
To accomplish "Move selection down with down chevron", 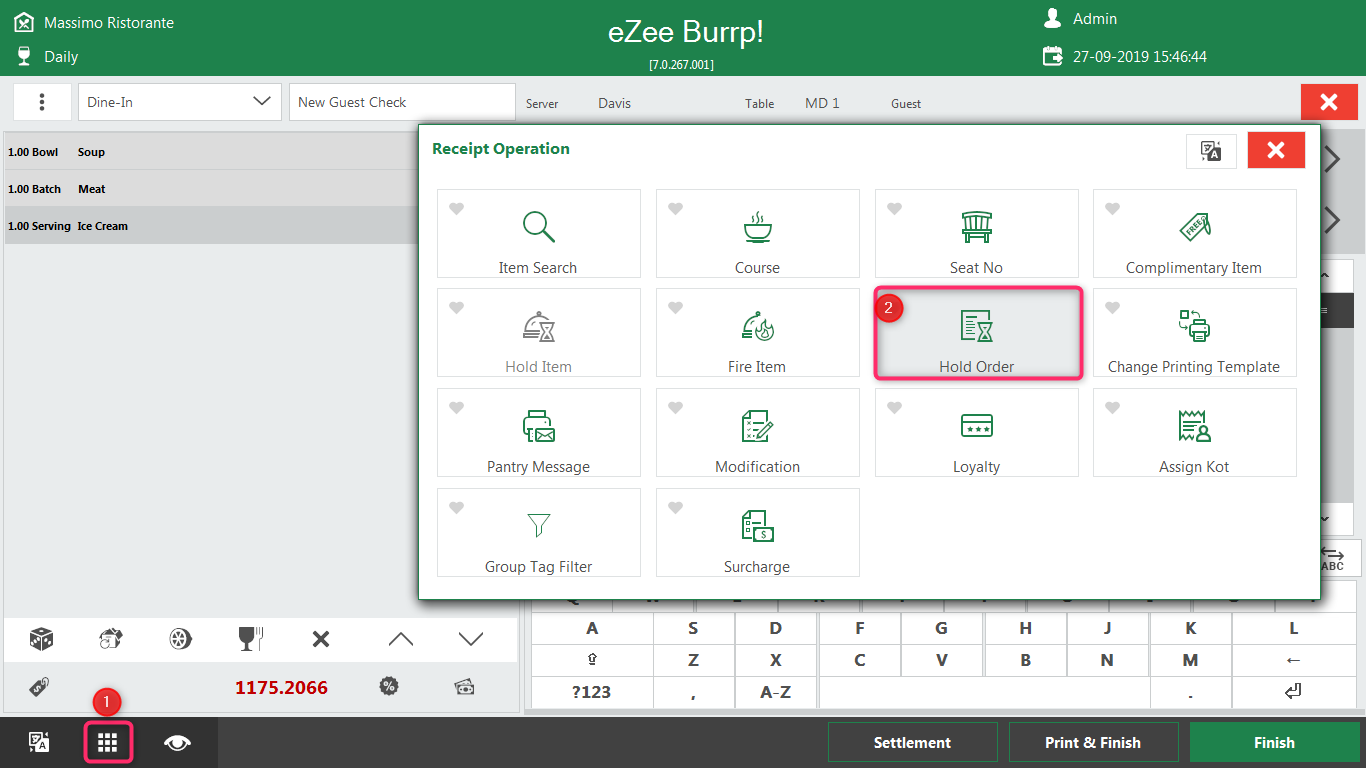I will (x=471, y=639).
